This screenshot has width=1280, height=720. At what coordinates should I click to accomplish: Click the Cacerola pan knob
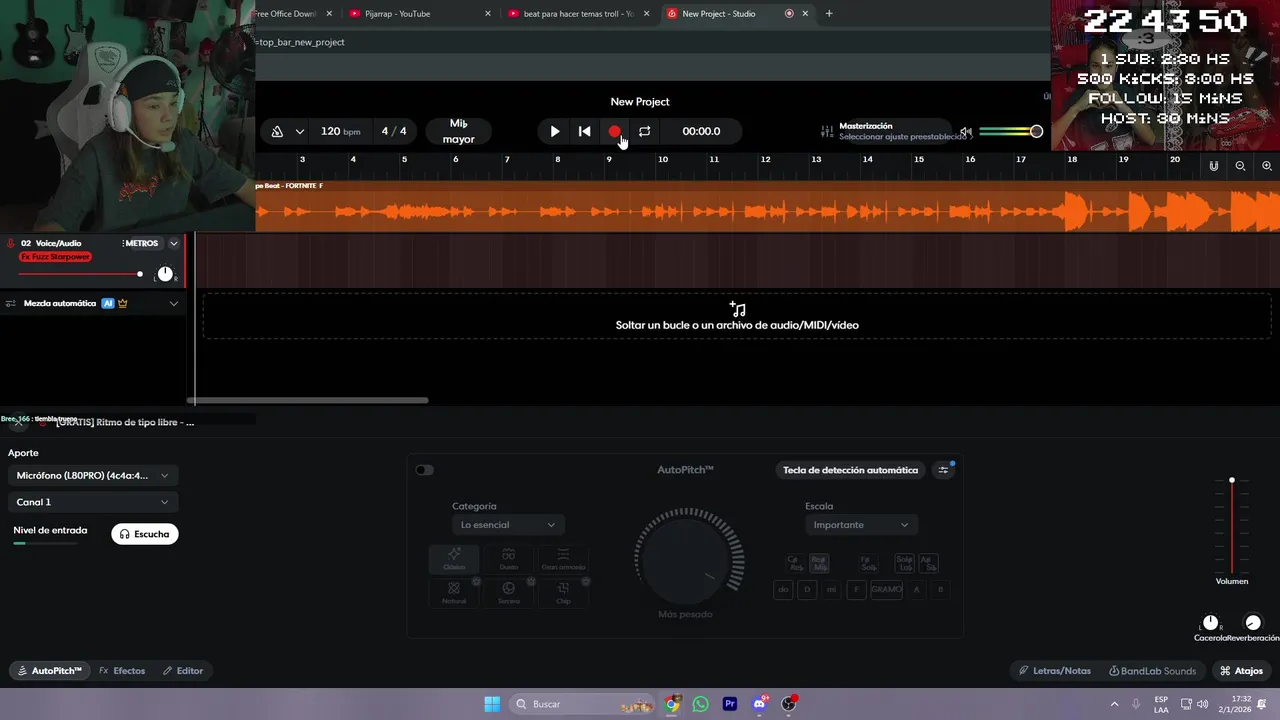point(1211,623)
